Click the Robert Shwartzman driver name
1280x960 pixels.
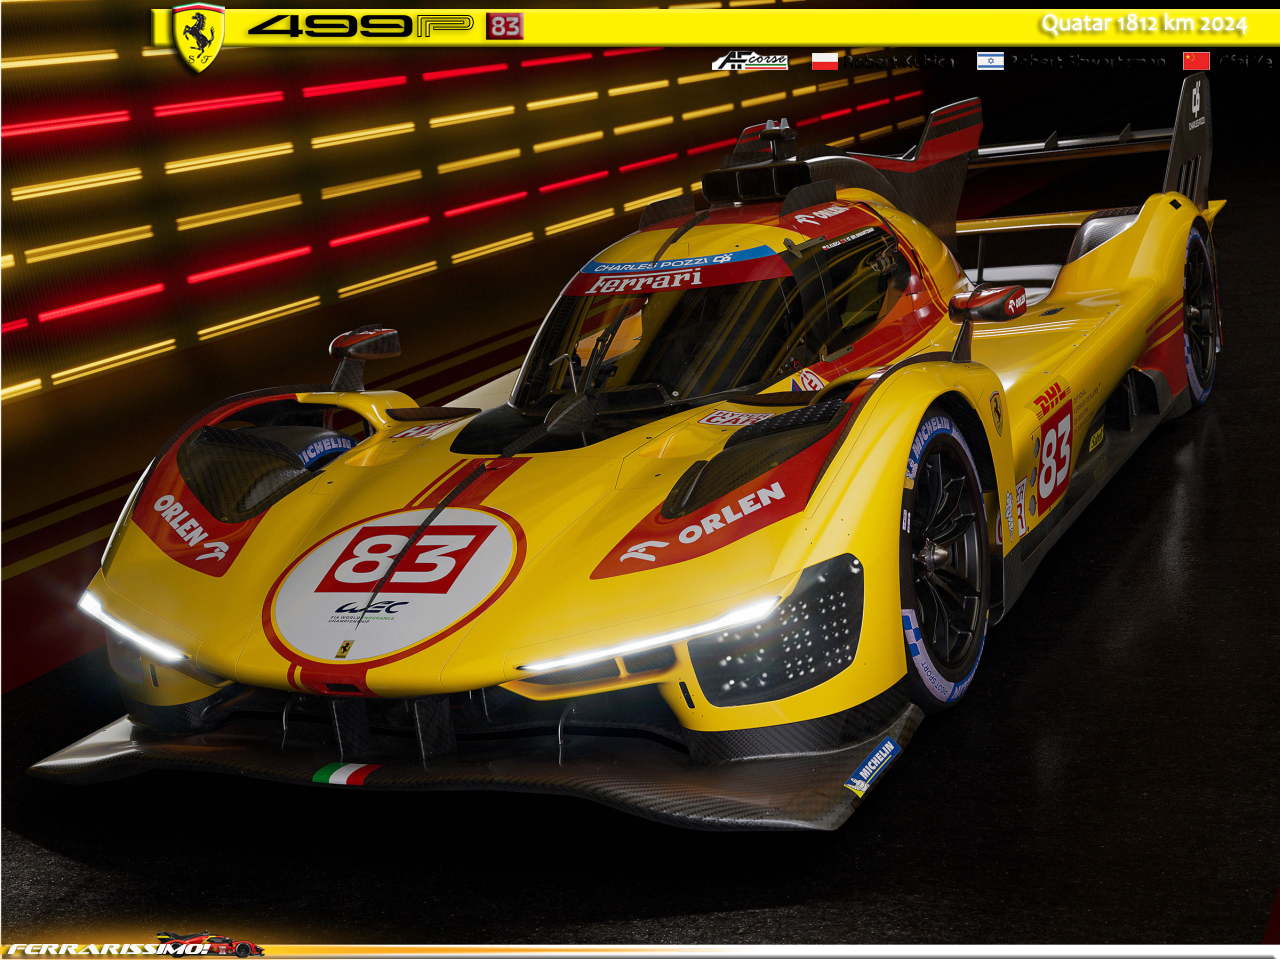click(x=1087, y=61)
